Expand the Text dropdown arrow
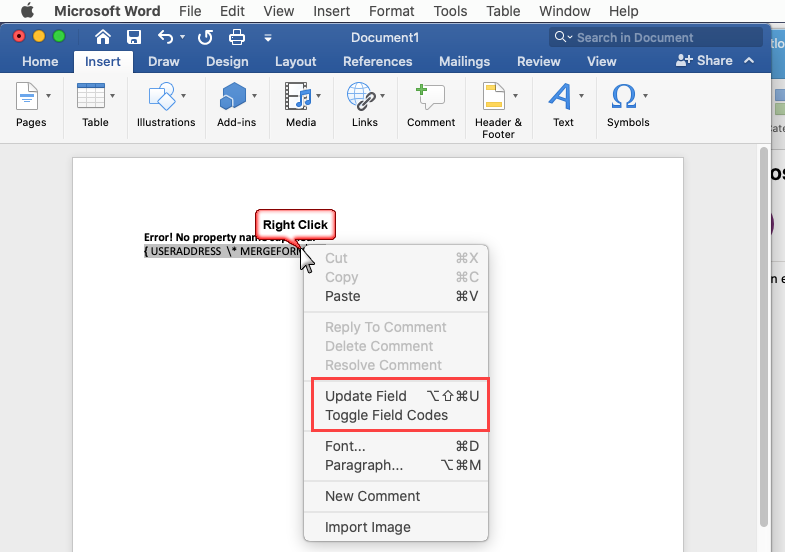 click(x=581, y=96)
